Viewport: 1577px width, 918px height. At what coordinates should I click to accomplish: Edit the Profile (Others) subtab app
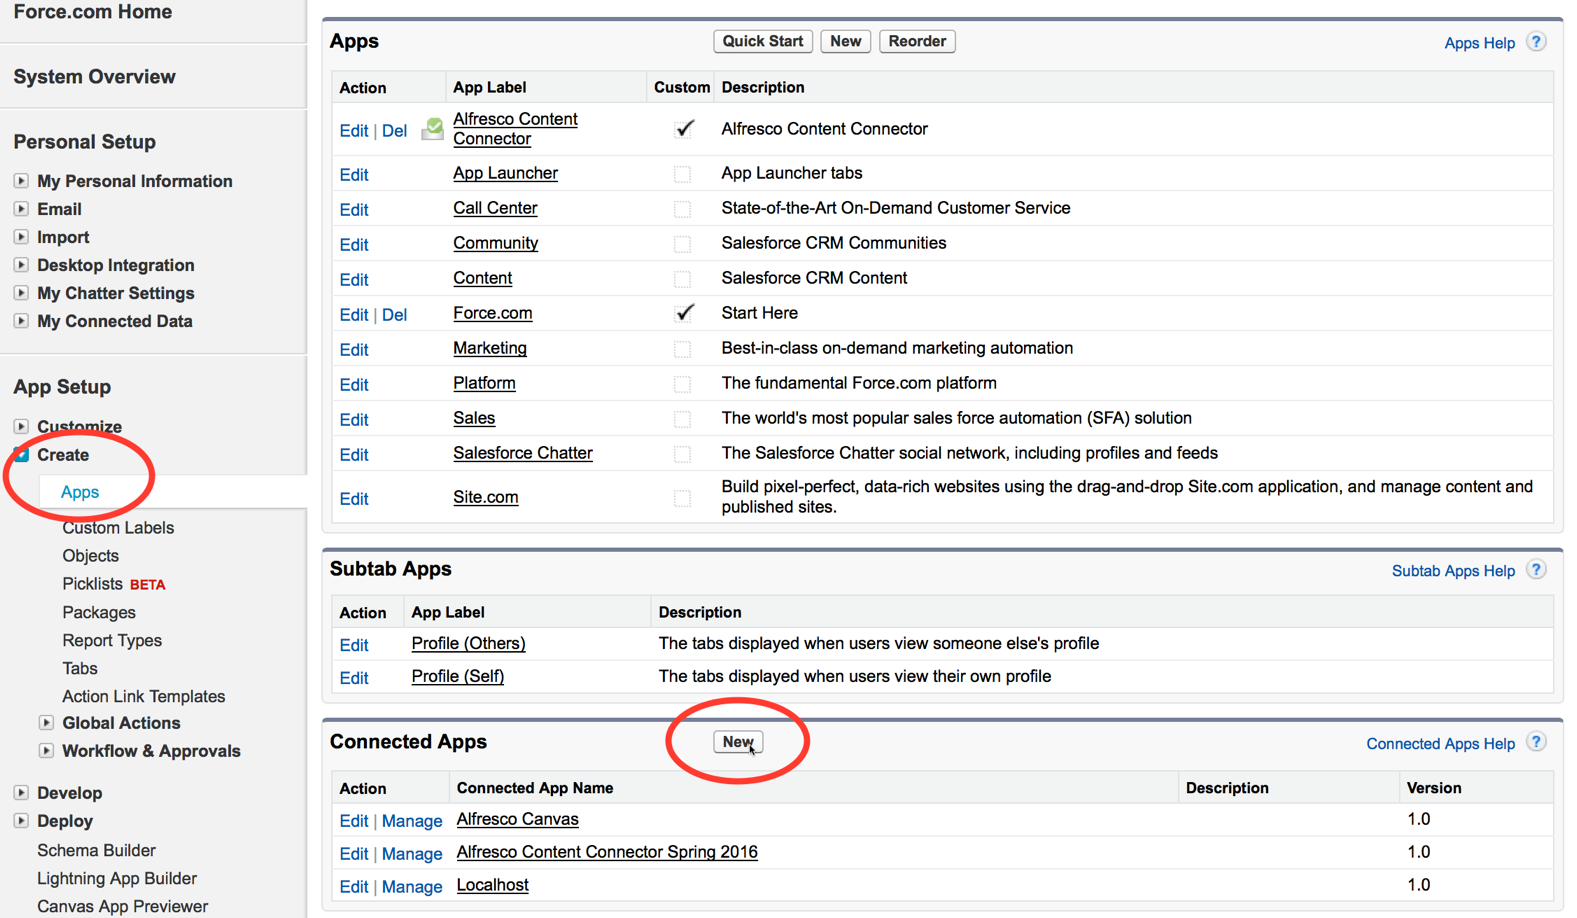tap(353, 646)
